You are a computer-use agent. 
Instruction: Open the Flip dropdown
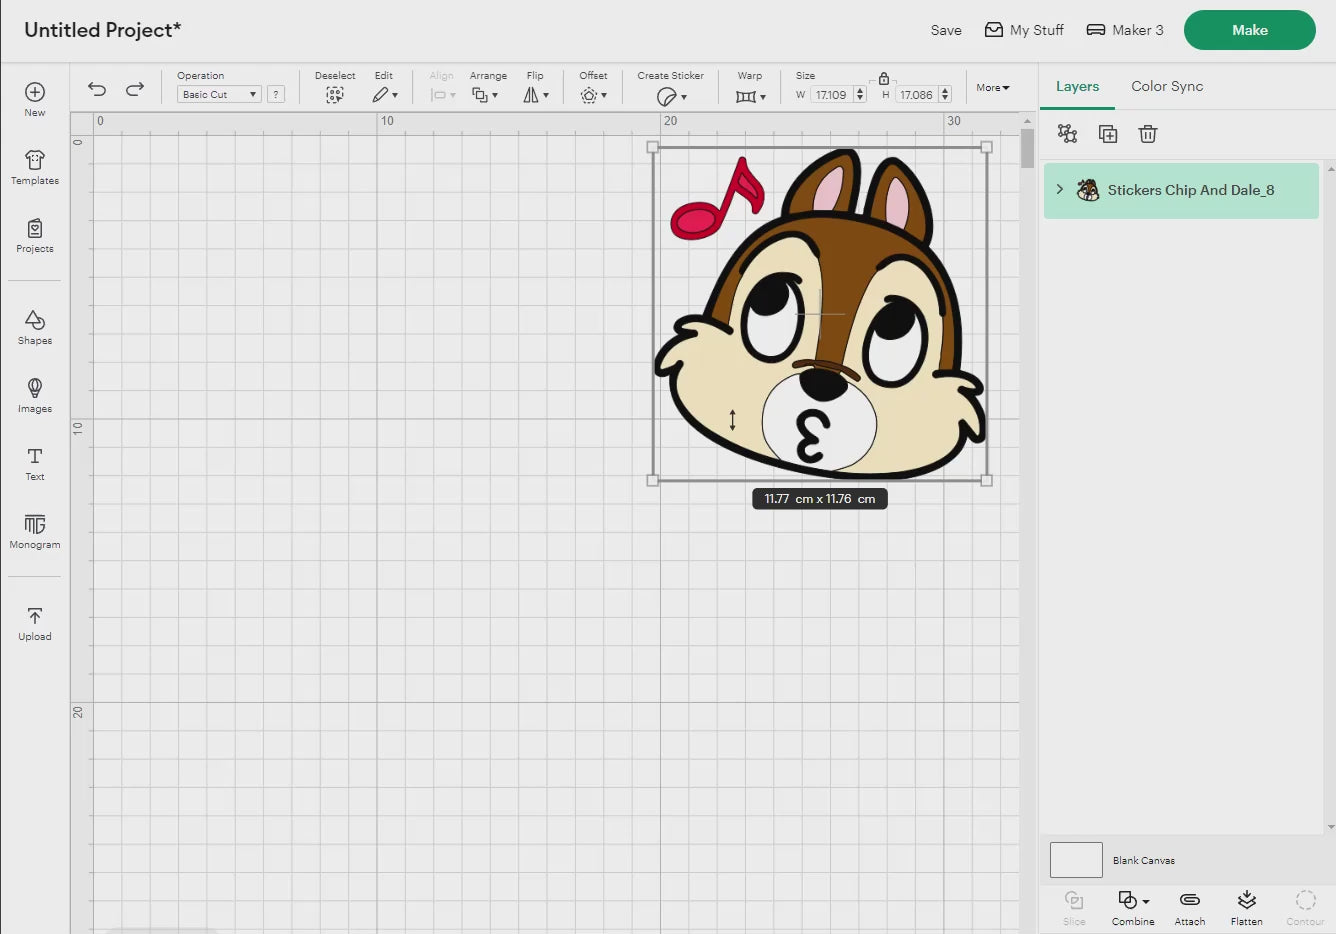(x=536, y=95)
